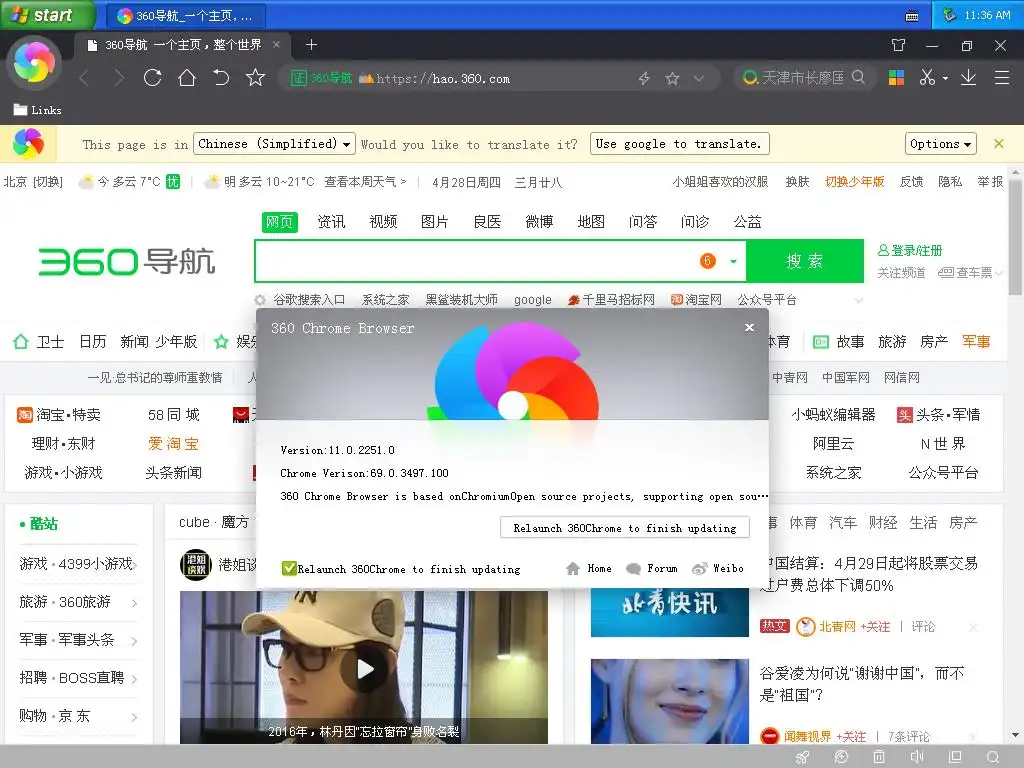Reload the page with refresh icon

click(x=152, y=78)
